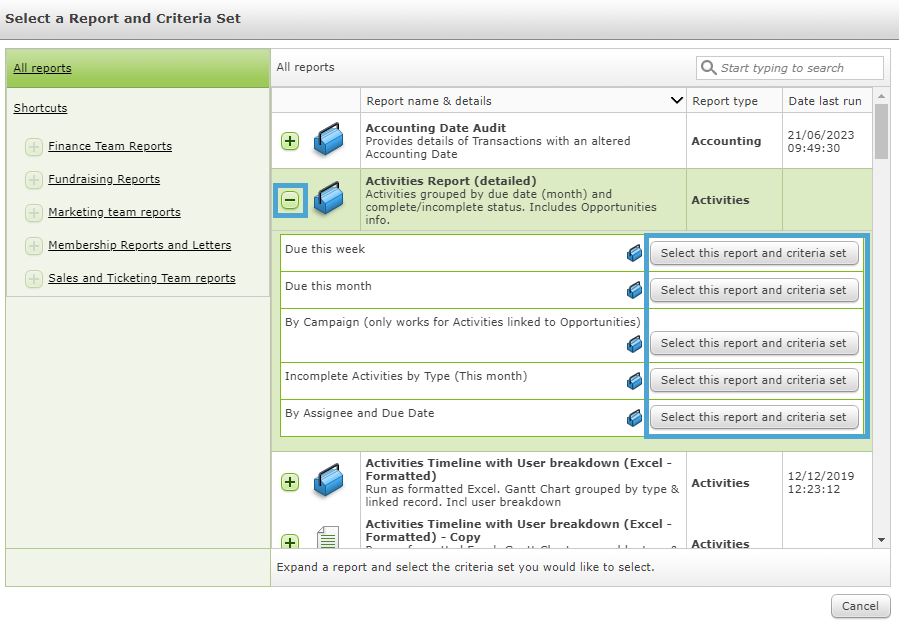This screenshot has height=627, width=899.
Task: Click small toolbox icon in By Campaign row
Action: pos(634,343)
